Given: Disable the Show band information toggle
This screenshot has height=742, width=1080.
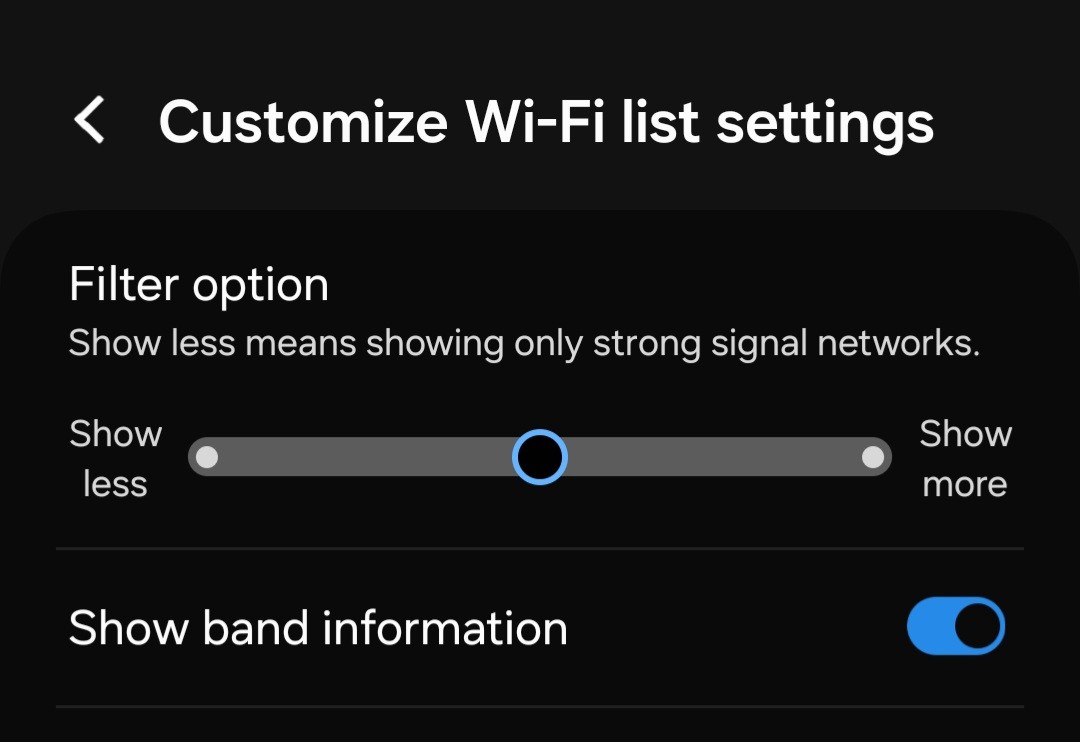Looking at the screenshot, I should [x=955, y=627].
